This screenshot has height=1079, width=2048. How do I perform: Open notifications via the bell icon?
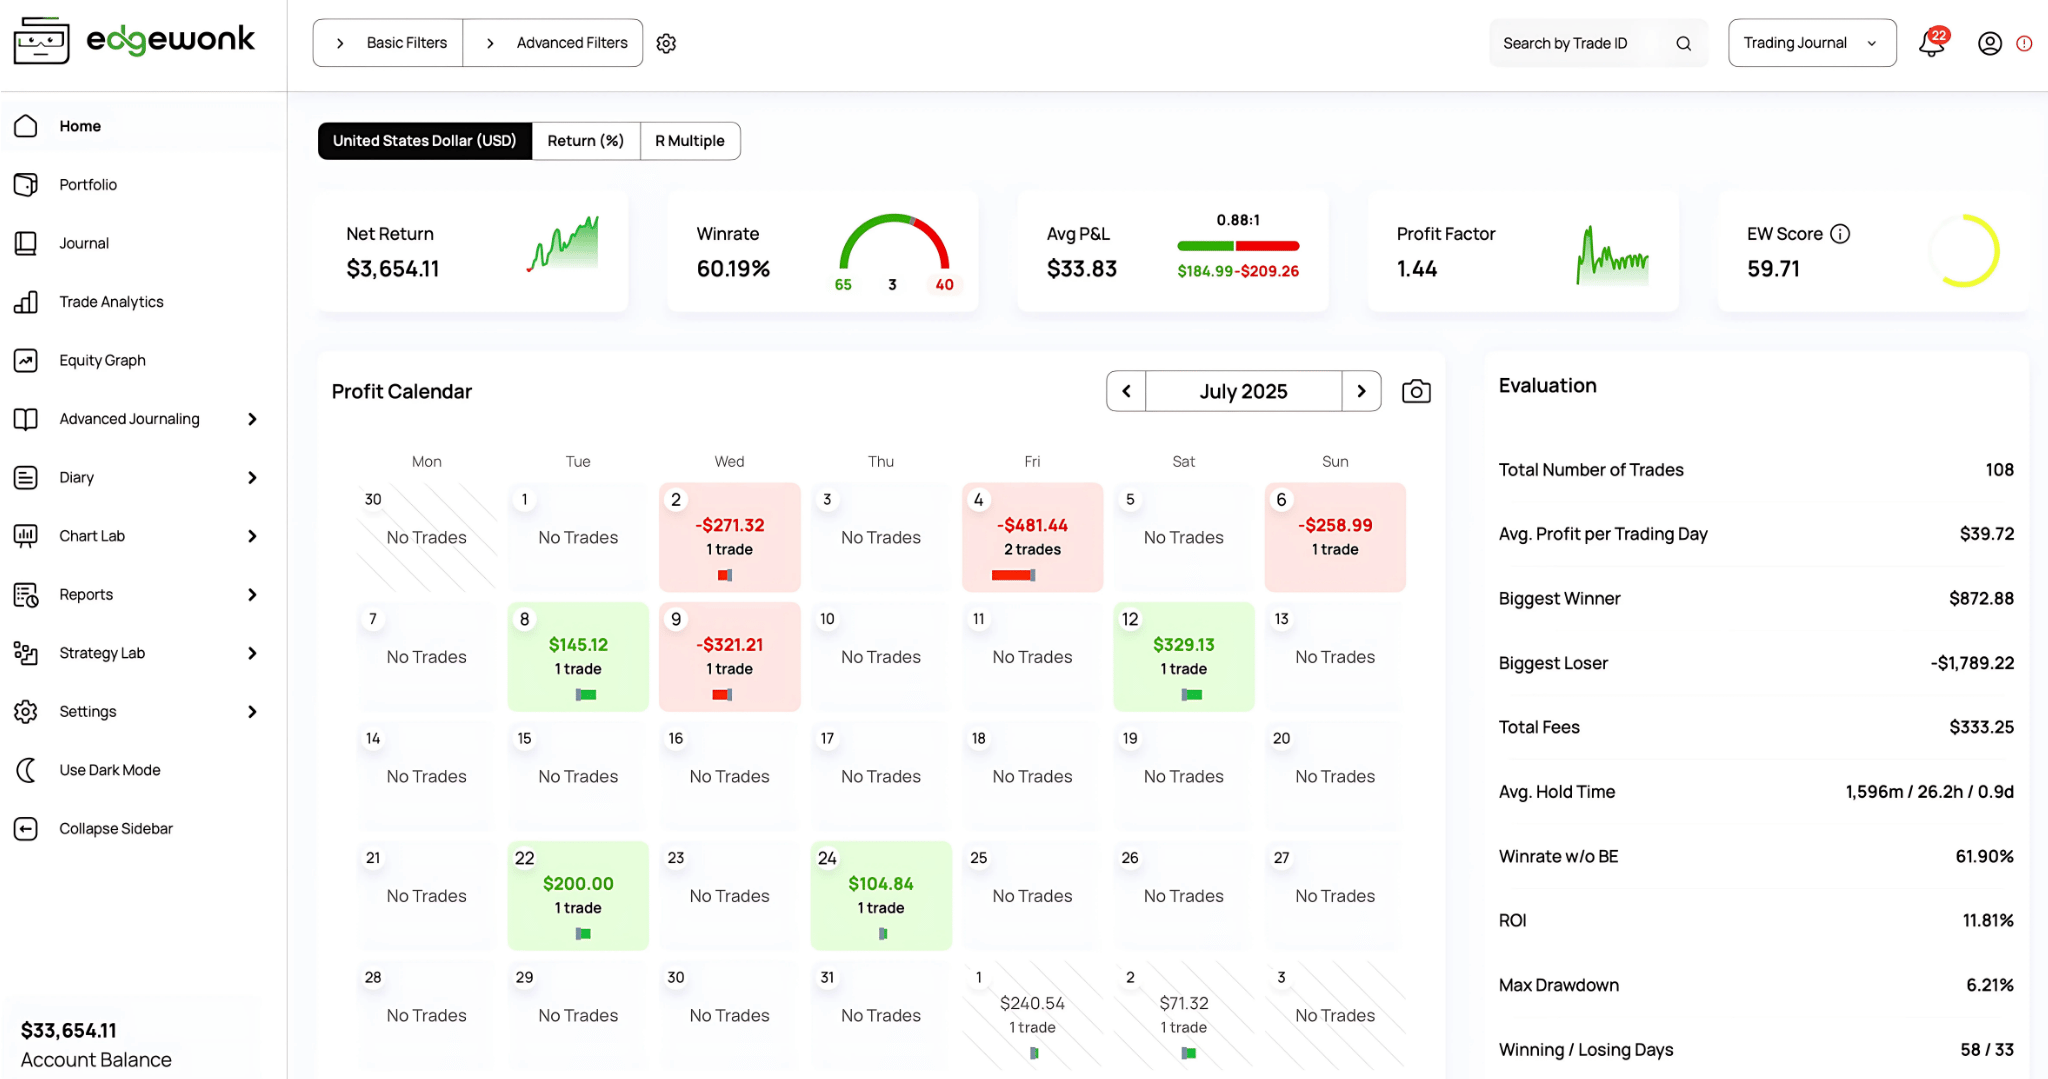1930,42
